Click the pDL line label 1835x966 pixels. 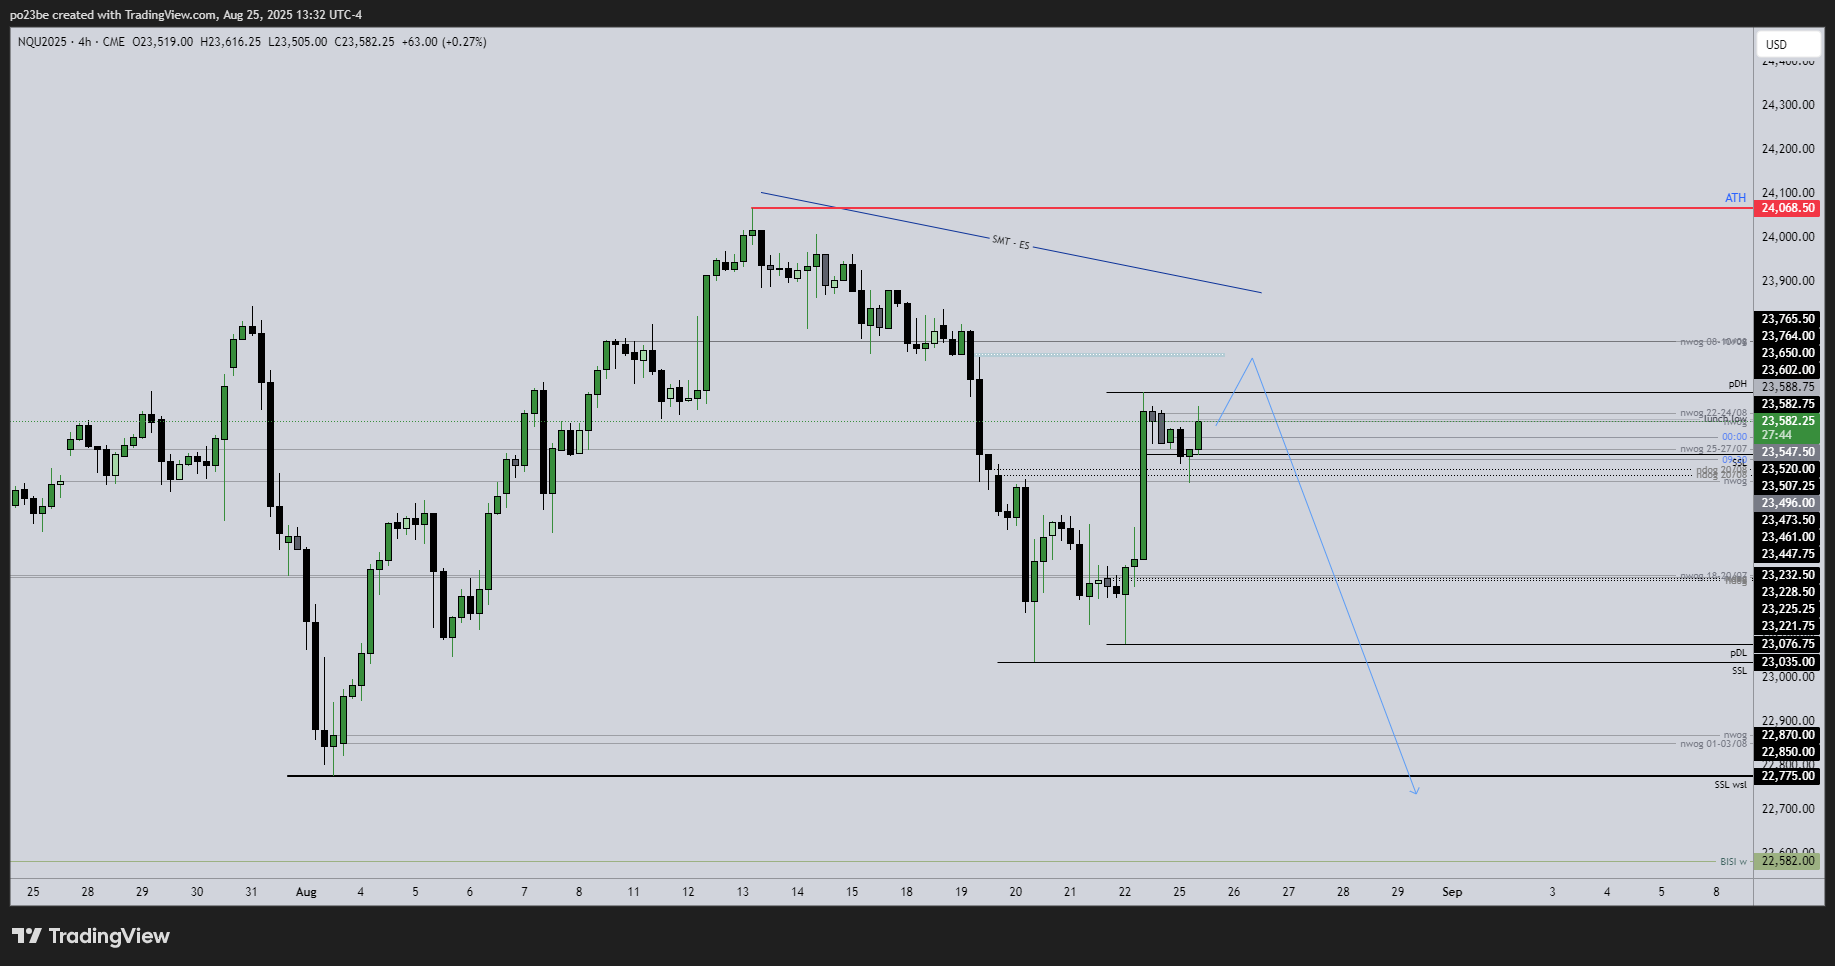coord(1738,653)
